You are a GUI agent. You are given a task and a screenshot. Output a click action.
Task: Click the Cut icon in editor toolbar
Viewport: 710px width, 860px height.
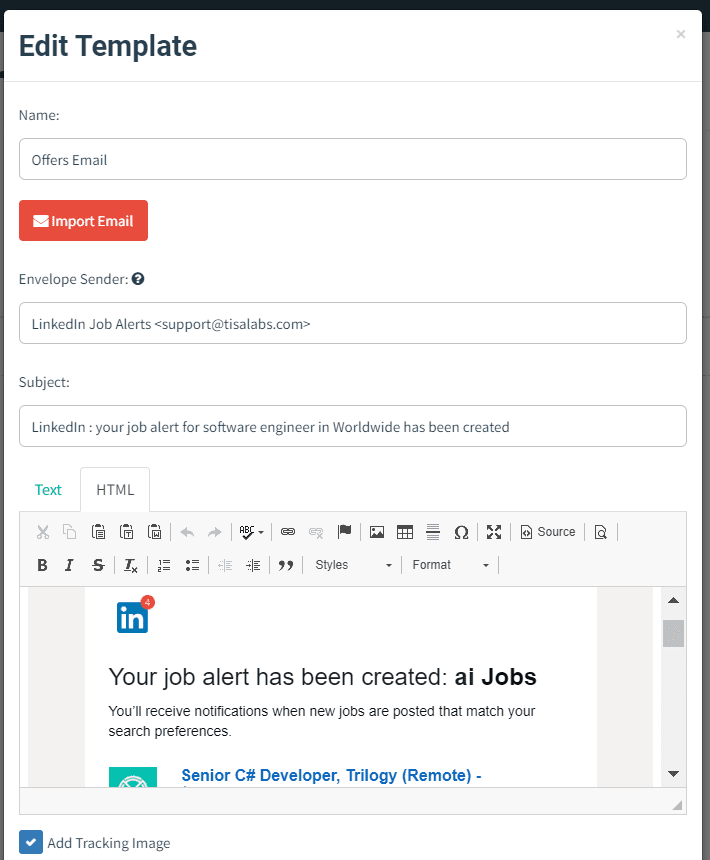tap(43, 532)
